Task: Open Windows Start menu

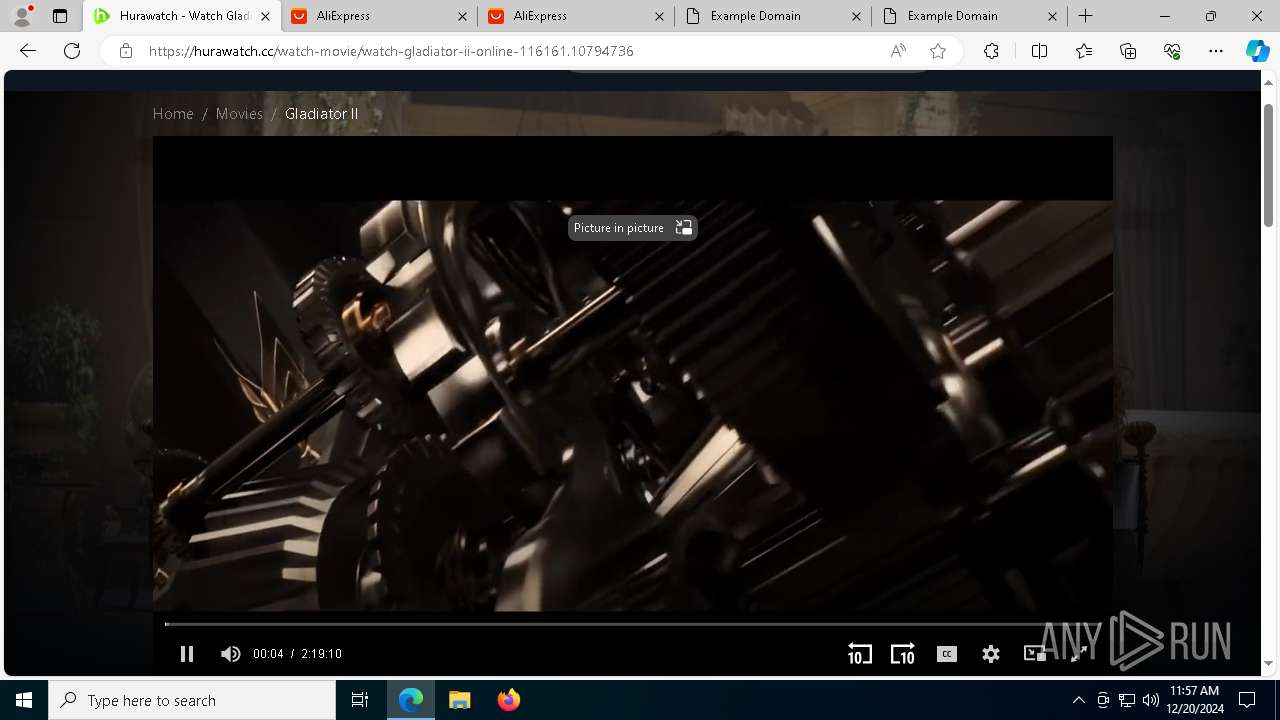Action: (x=24, y=700)
